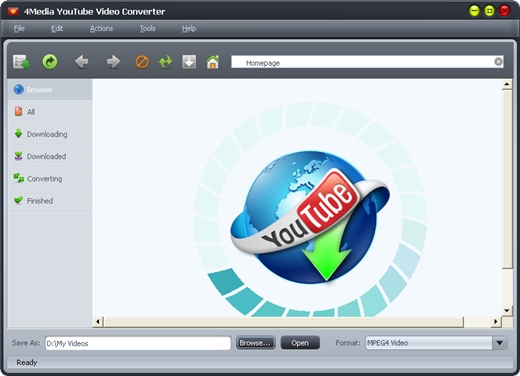
Task: Close the window with red button
Action: 505,11
